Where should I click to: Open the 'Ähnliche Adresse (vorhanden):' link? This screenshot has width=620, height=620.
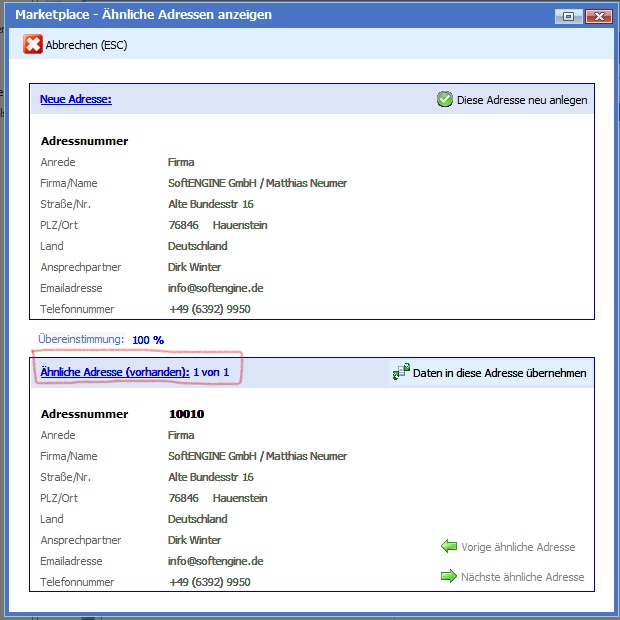click(x=114, y=372)
